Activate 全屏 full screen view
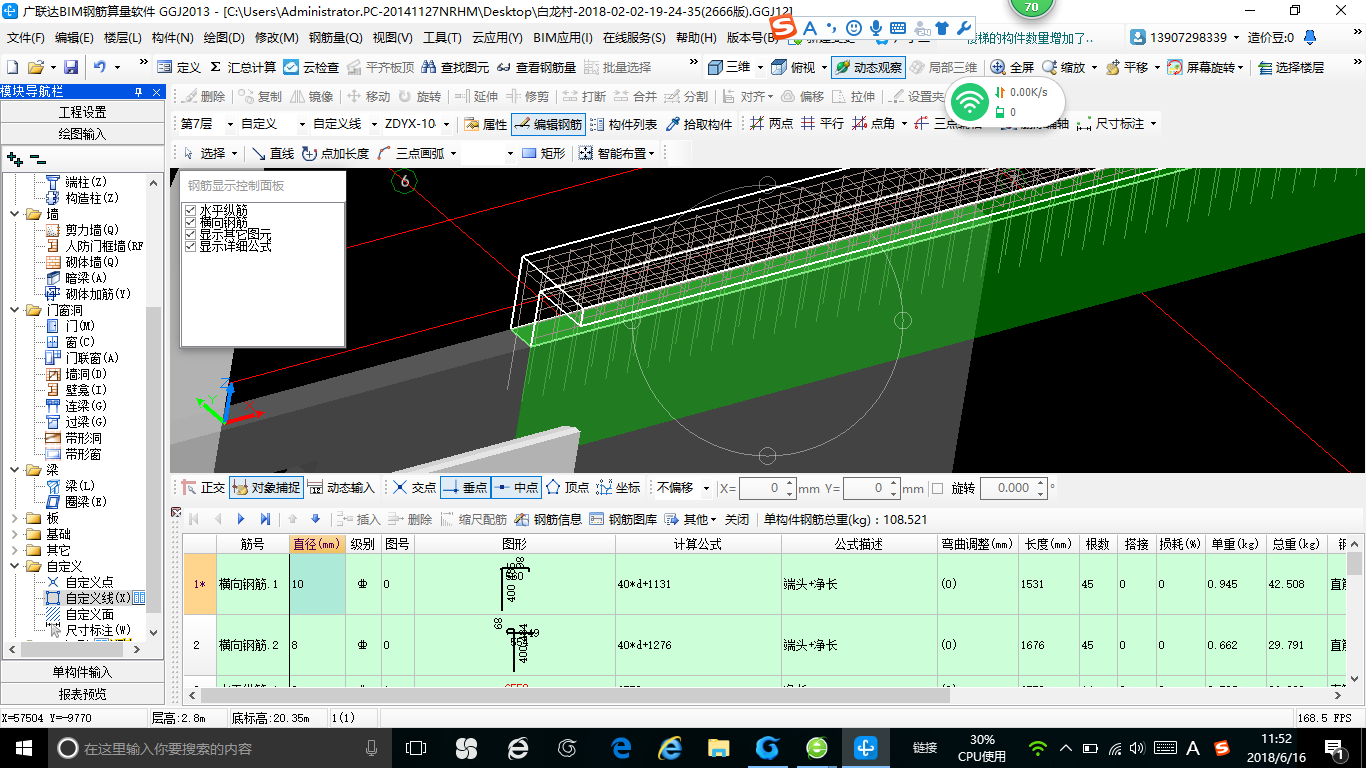This screenshot has height=768, width=1366. tap(1012, 67)
